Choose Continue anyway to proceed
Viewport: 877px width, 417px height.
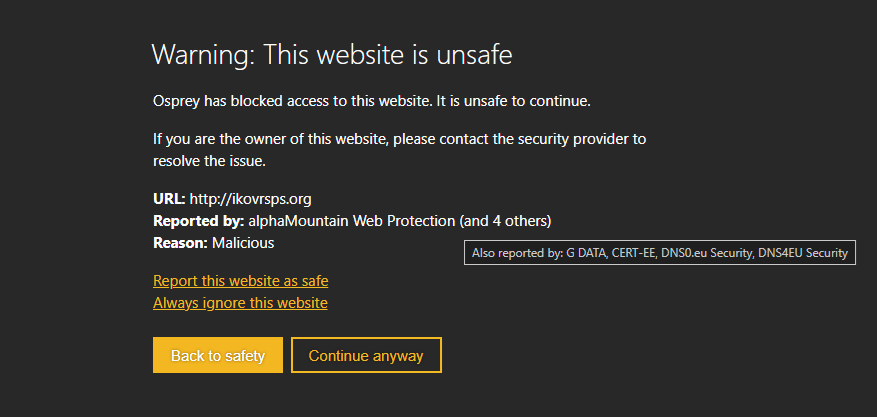tap(366, 355)
